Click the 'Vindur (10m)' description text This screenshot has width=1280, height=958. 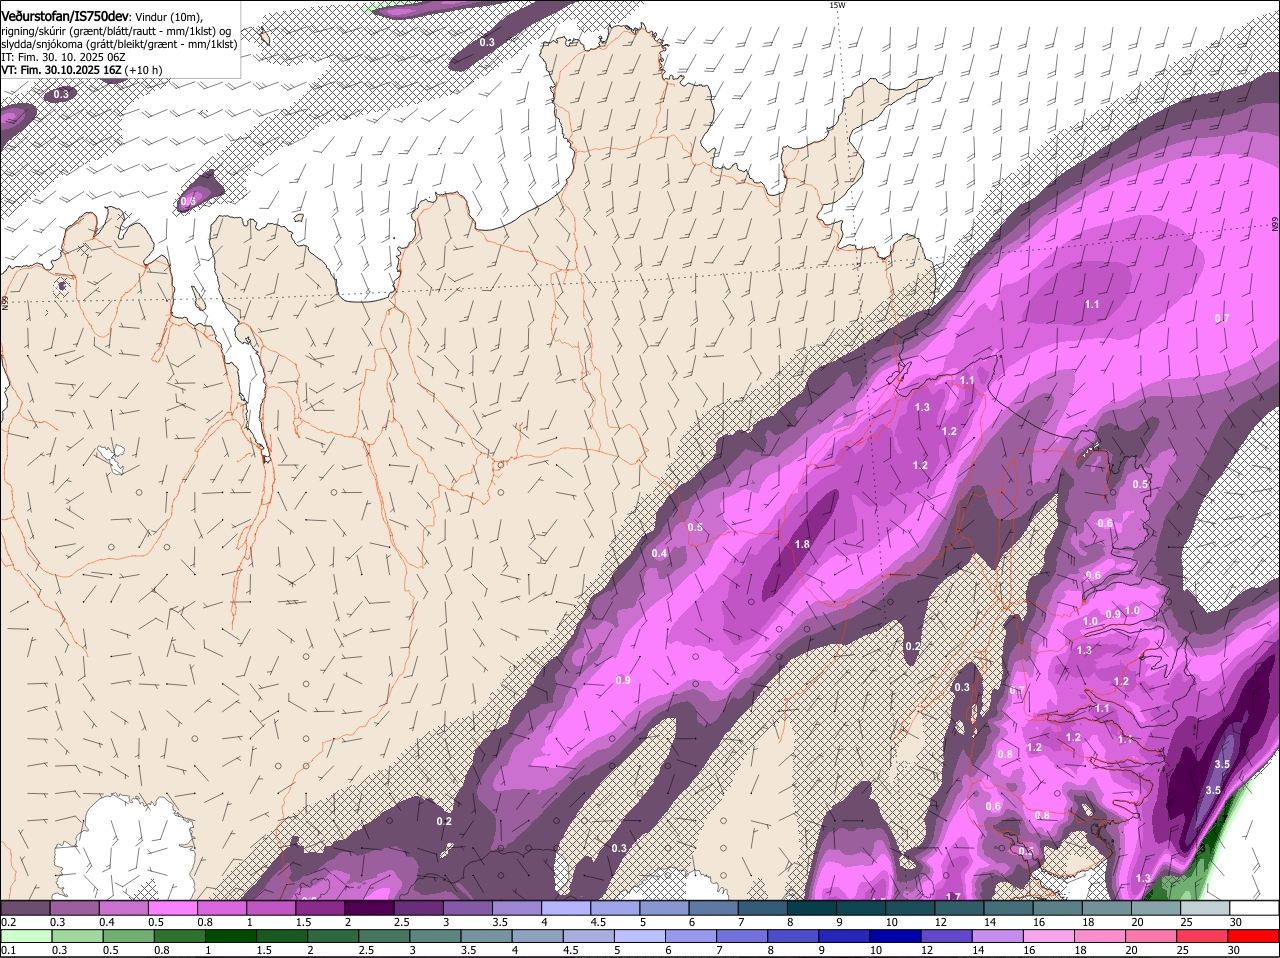168,17
